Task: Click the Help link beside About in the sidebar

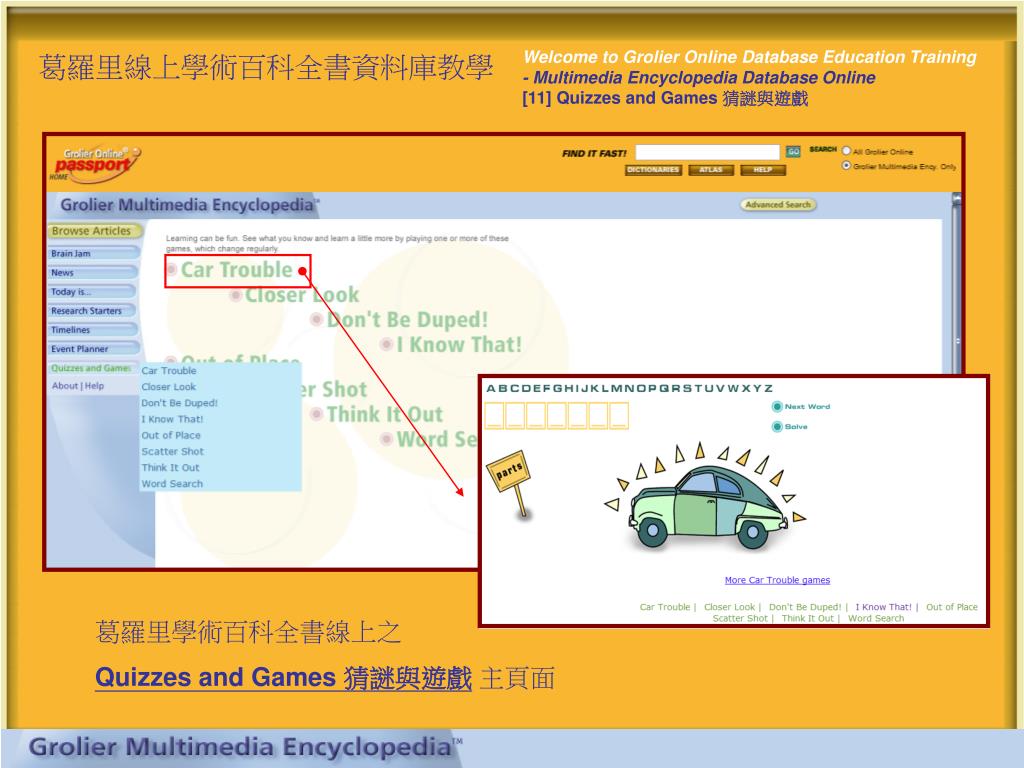Action: [x=94, y=386]
